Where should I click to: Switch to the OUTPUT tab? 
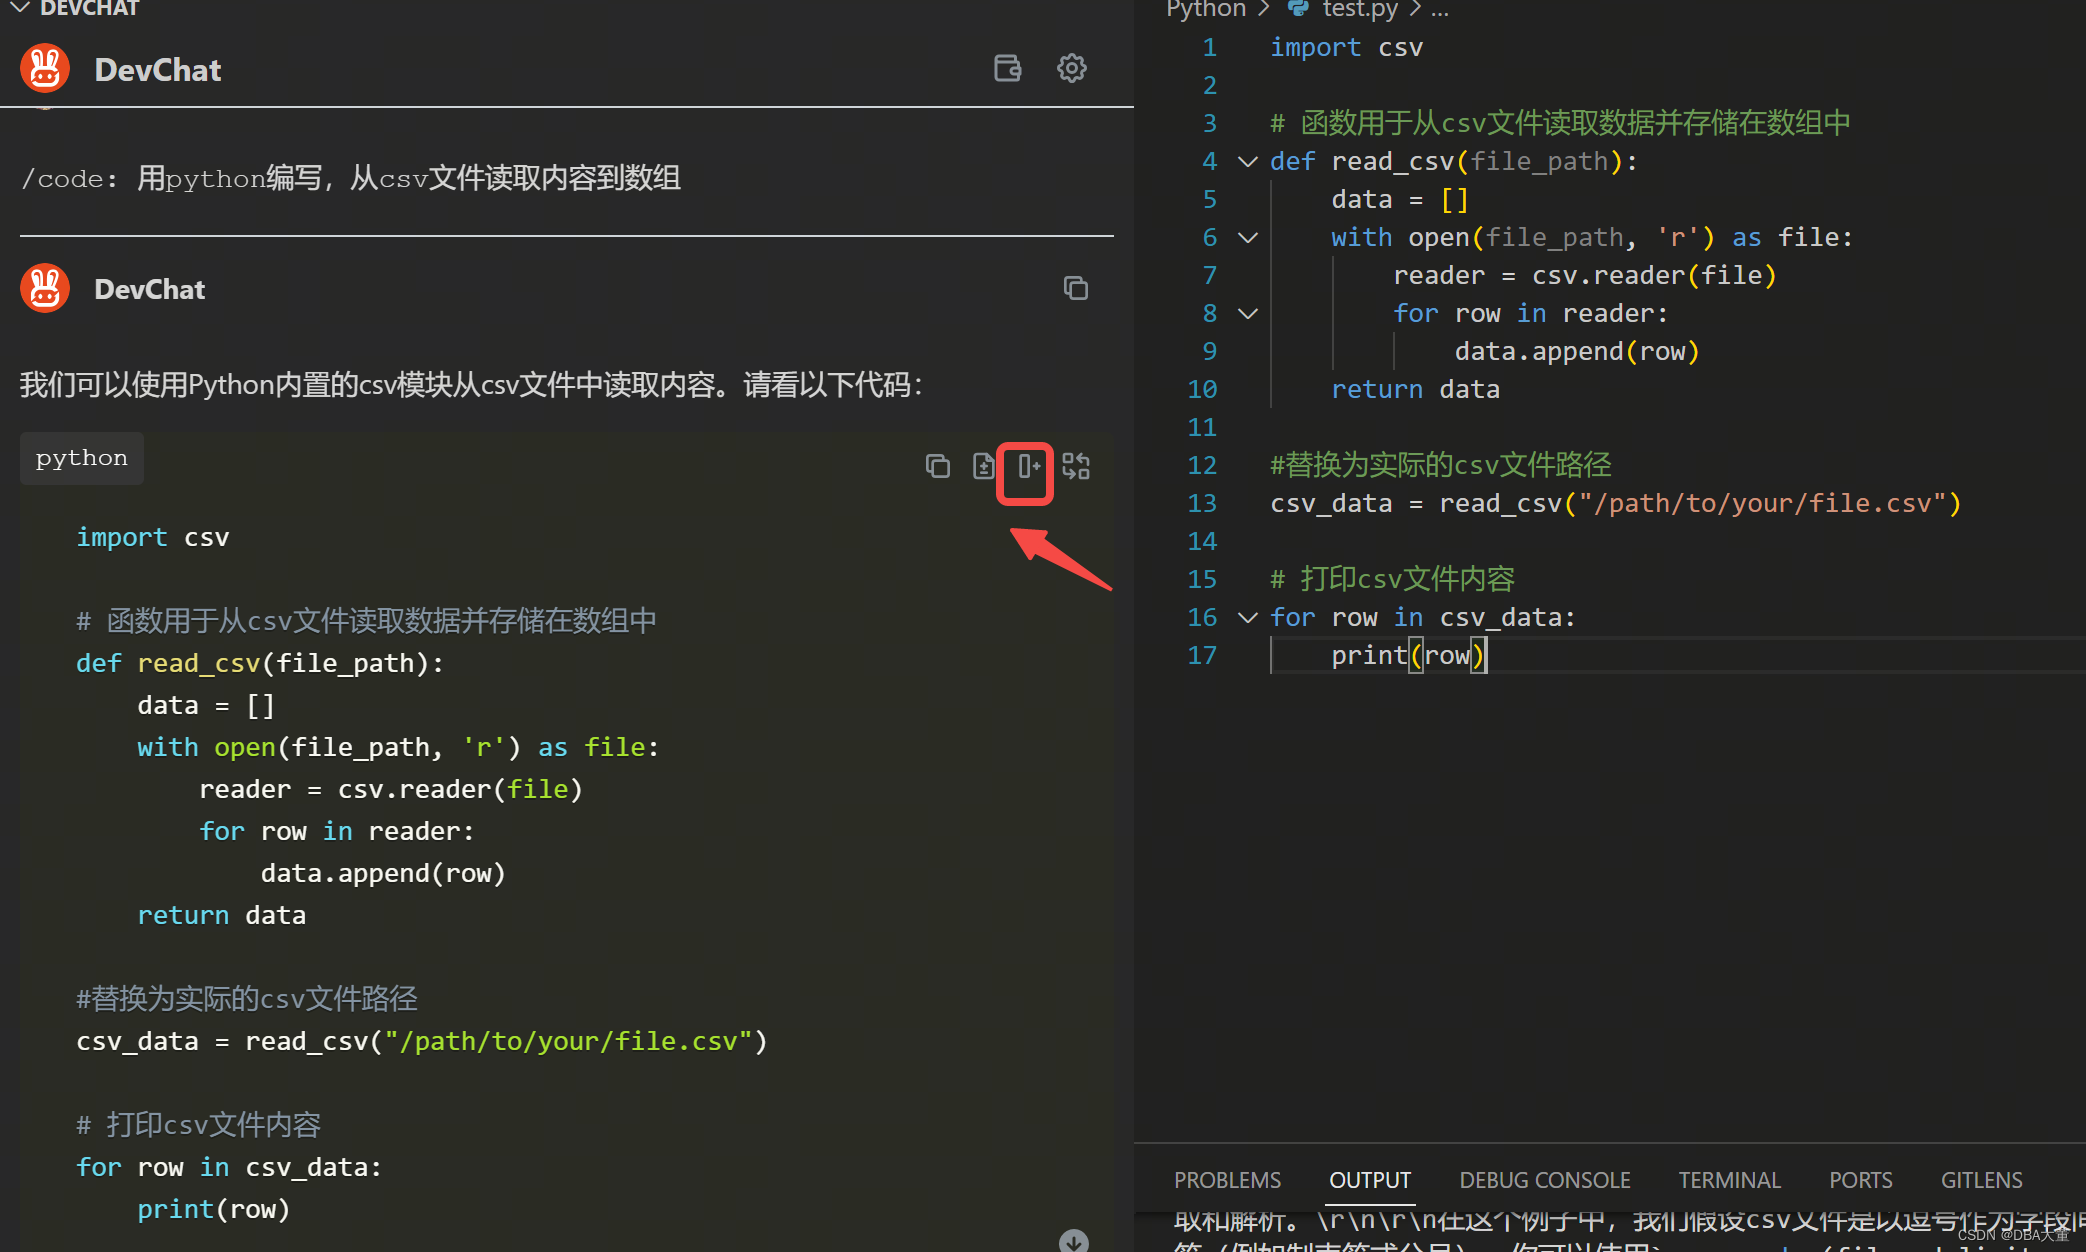click(1370, 1180)
